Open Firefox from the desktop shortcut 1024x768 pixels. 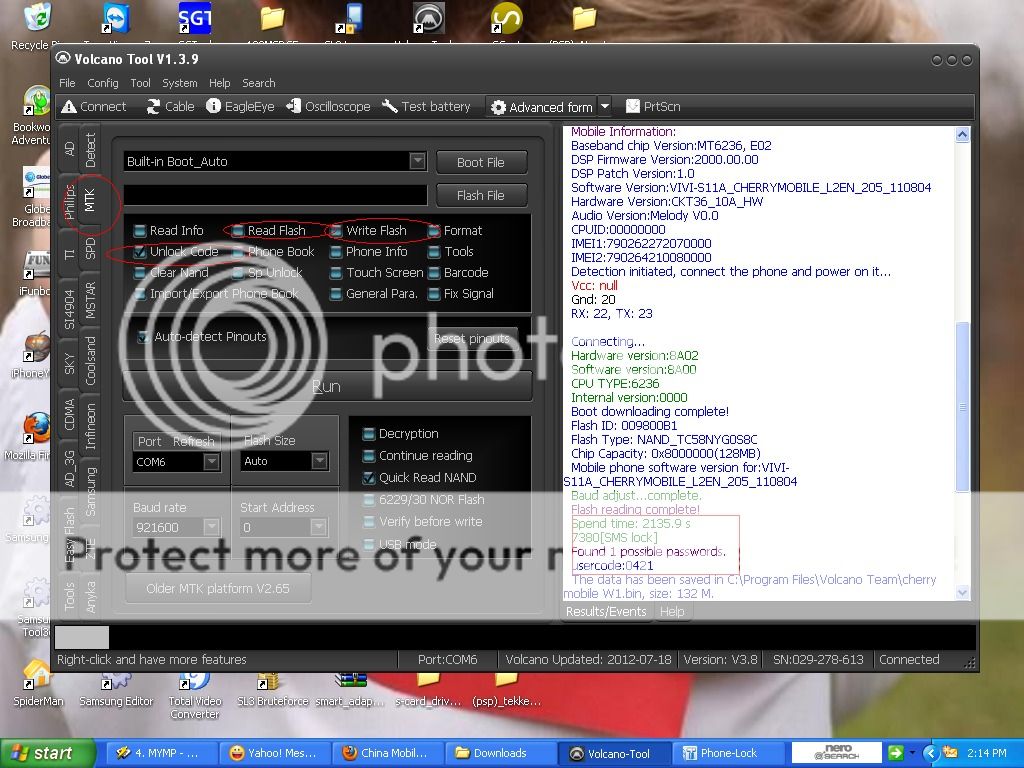pyautogui.click(x=37, y=428)
